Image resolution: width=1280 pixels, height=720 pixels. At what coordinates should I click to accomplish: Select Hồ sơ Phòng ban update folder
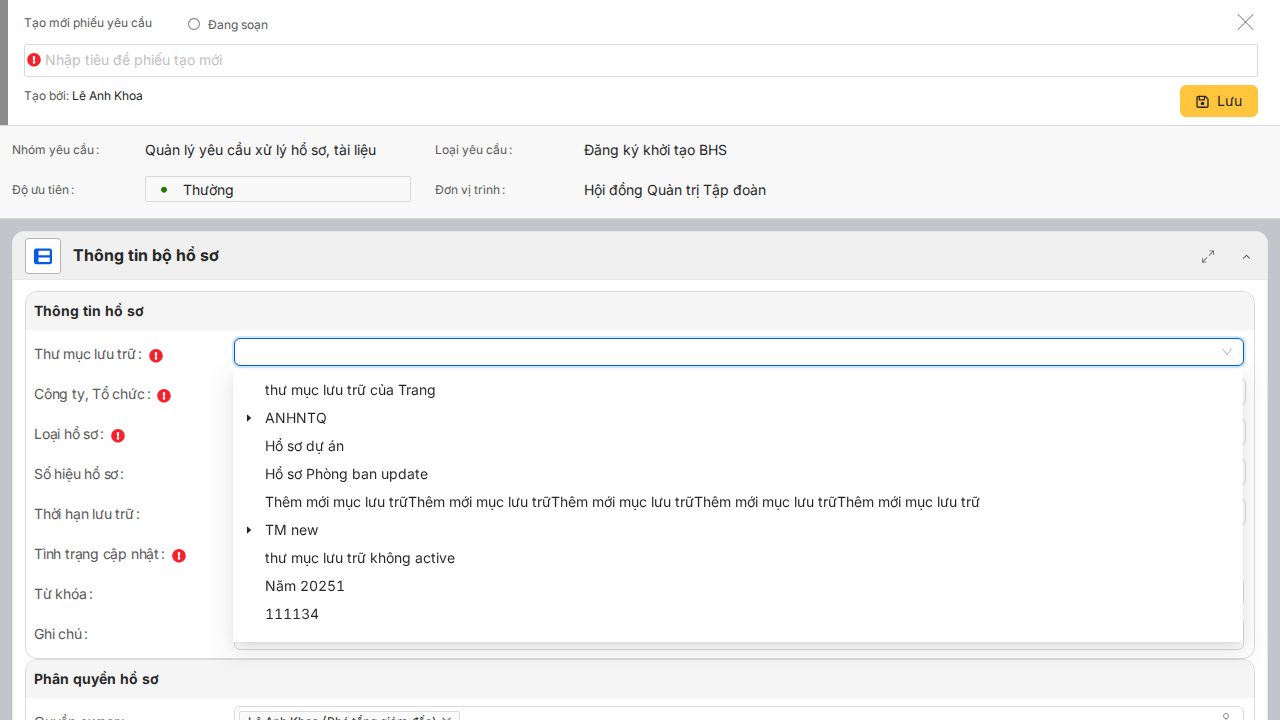click(x=346, y=474)
